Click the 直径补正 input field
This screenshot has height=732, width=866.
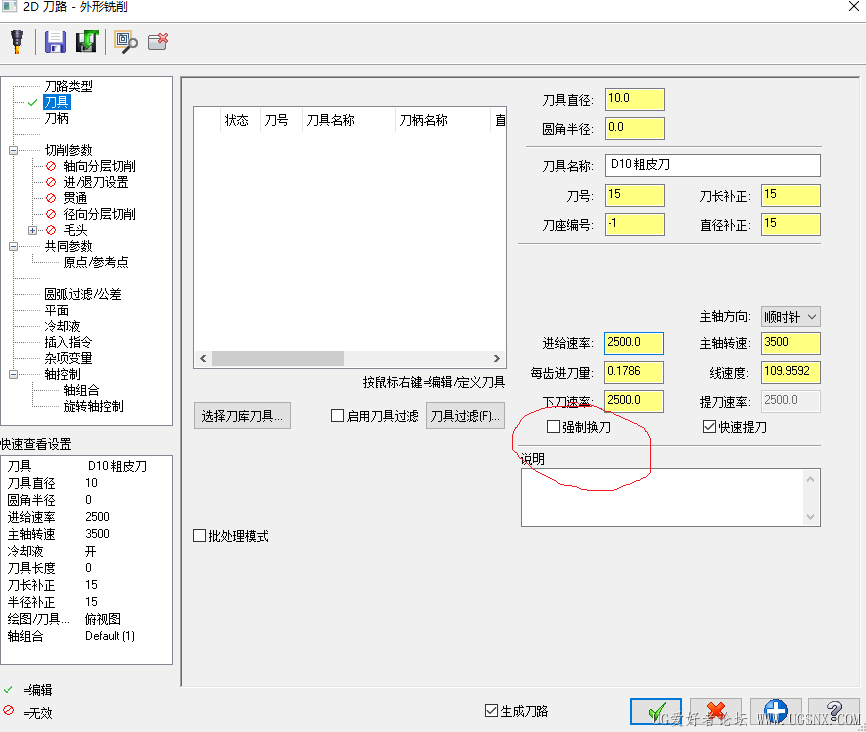(790, 224)
